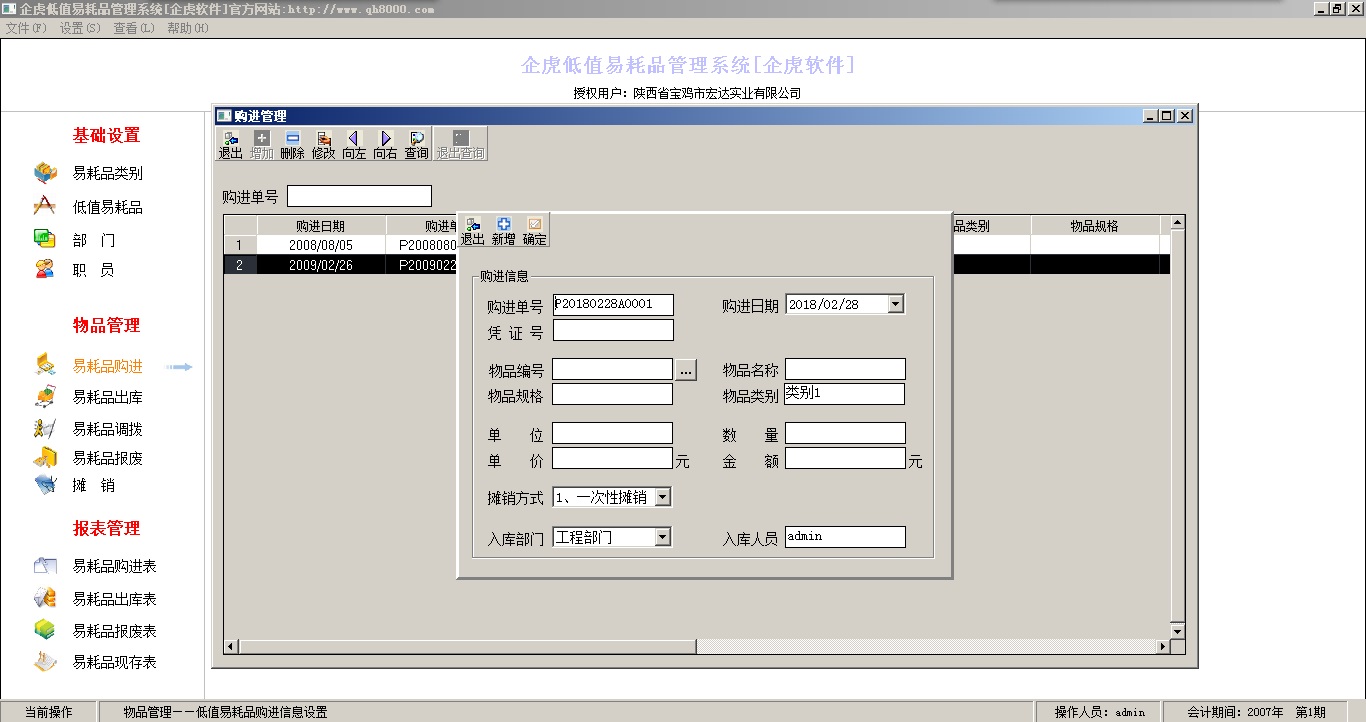Screen dimensions: 1366x722
Task: Click the 凭证号 input field
Action: click(x=613, y=330)
